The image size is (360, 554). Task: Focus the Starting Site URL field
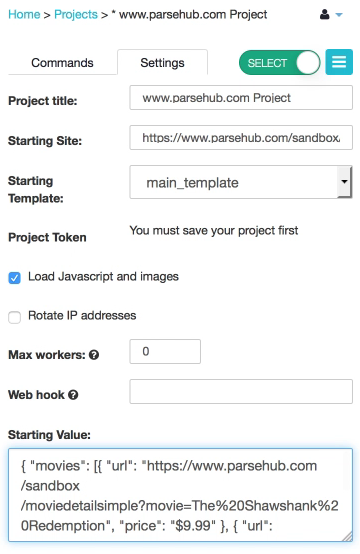[241, 137]
